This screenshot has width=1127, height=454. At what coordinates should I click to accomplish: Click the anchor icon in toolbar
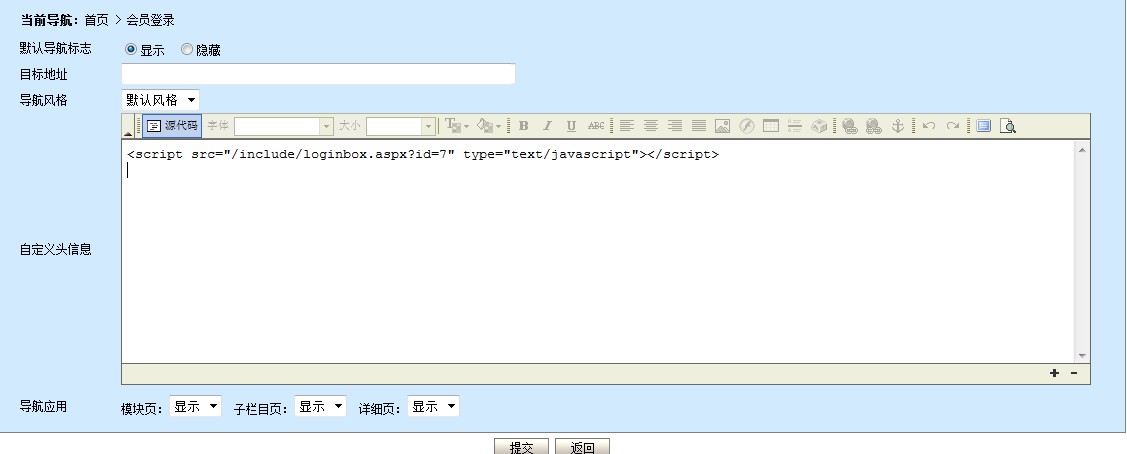coord(897,126)
